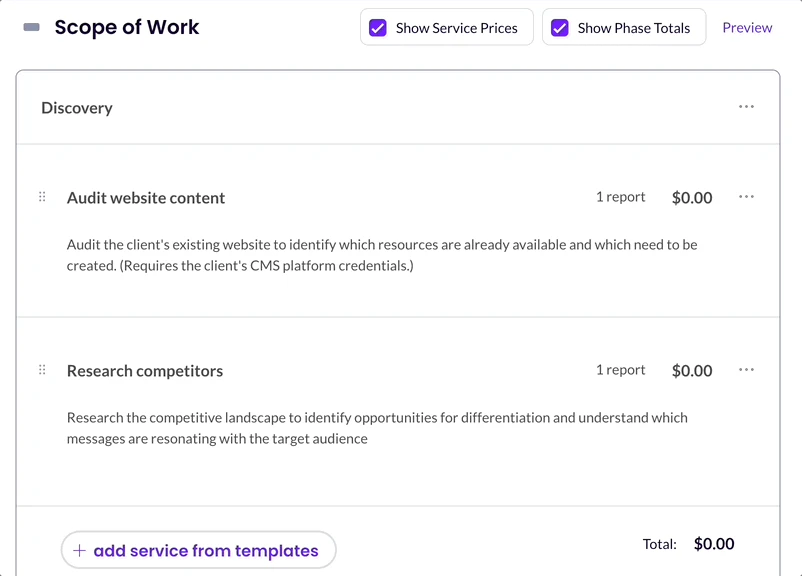The image size is (802, 576).
Task: Expand details for Research competitors service
Action: [144, 369]
